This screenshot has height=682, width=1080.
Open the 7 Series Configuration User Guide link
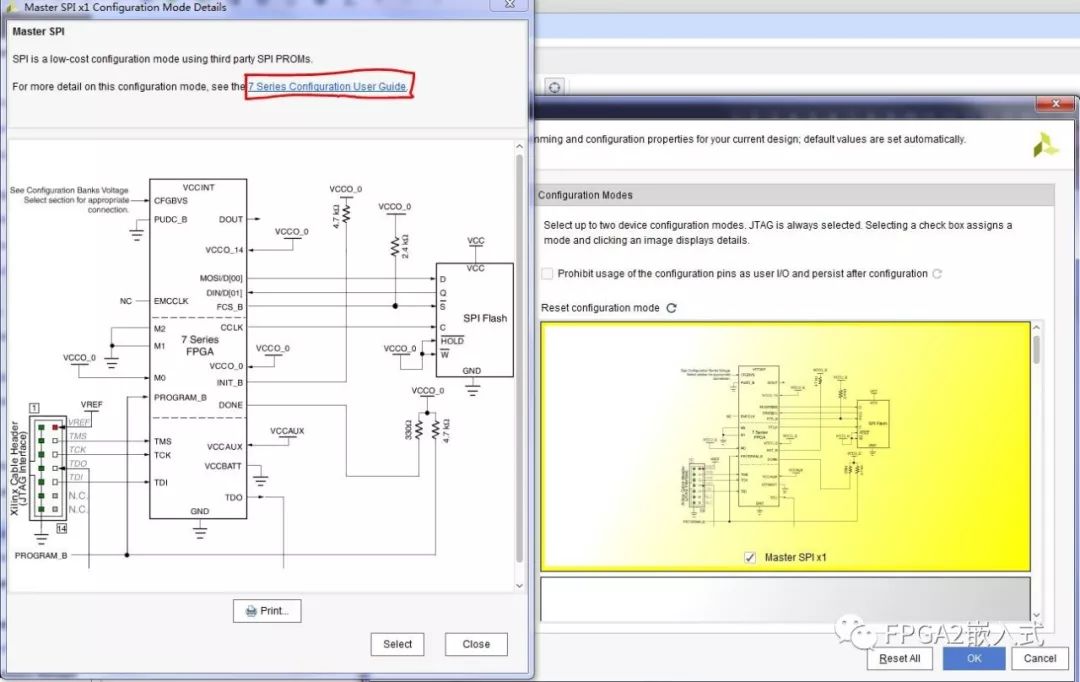point(328,87)
